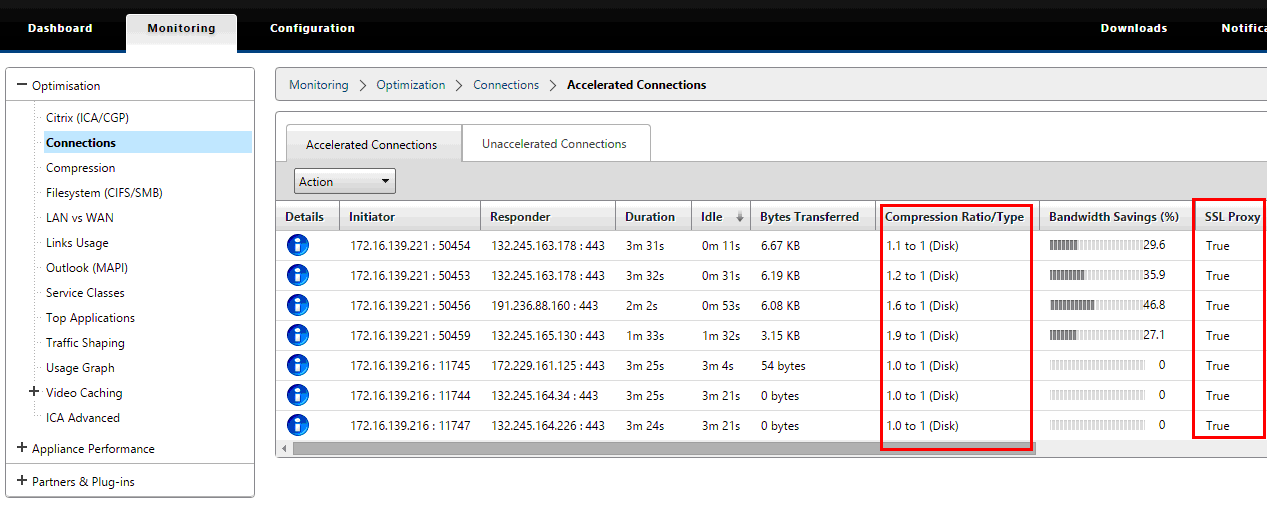
Task: Open details icon for connection port 50454
Action: pyautogui.click(x=298, y=245)
